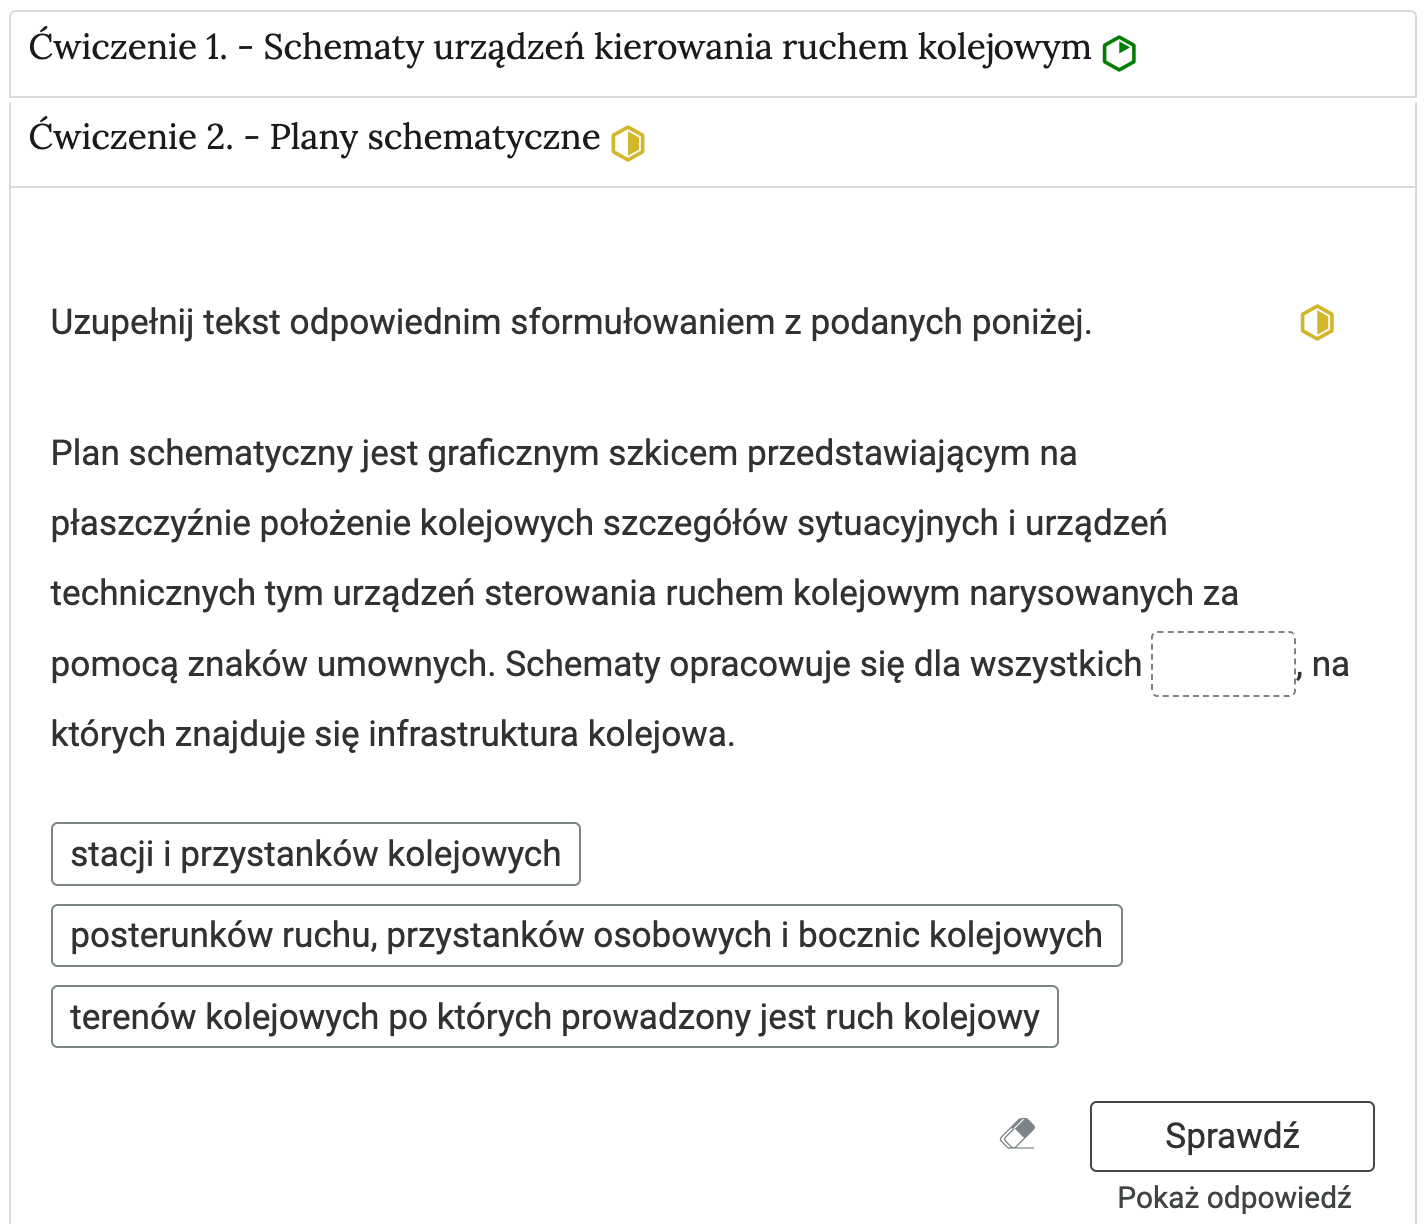Click the 'Pokaż odpowiedź' link

point(1234,1196)
